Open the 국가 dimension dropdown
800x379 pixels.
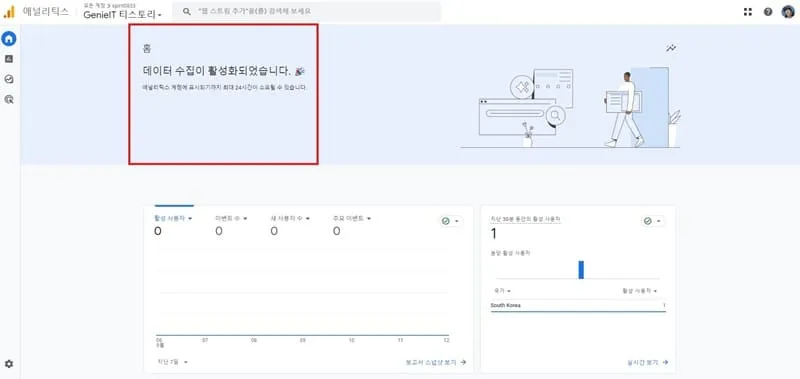502,291
